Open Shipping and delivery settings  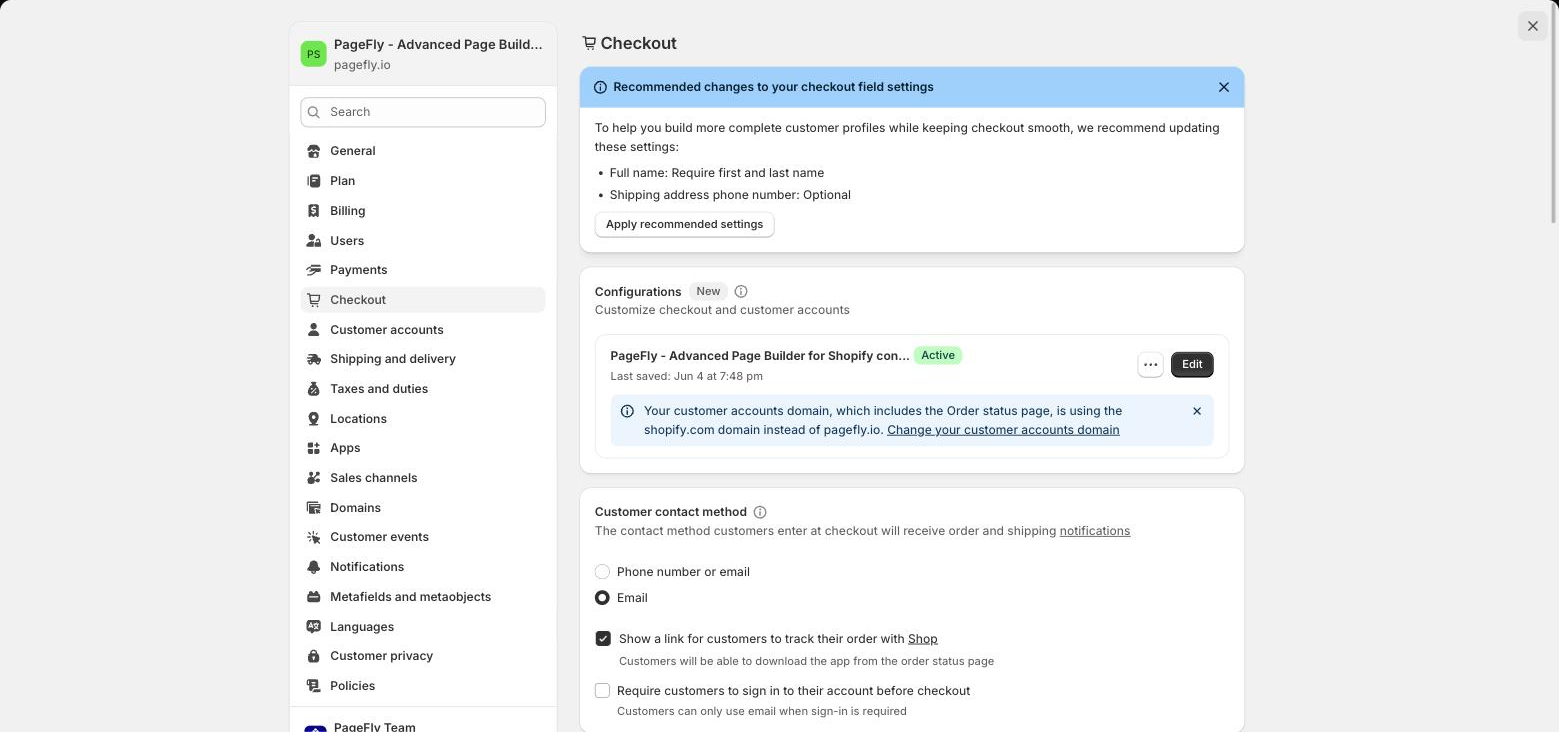pos(423,359)
